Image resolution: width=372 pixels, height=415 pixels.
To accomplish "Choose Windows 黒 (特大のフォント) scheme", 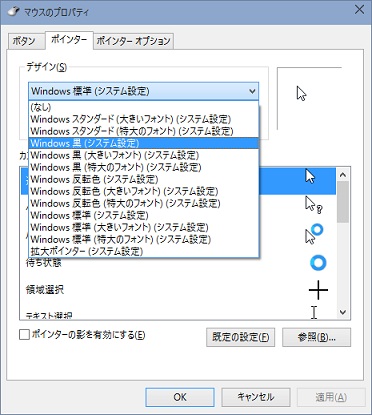I will (144, 167).
